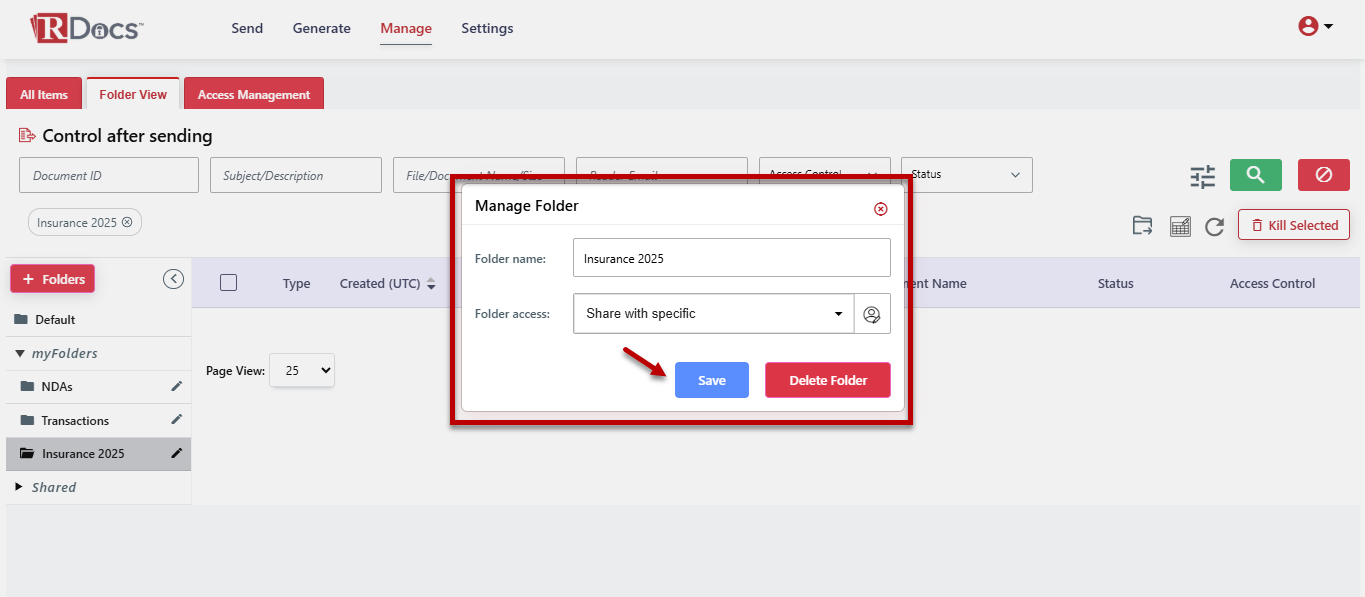Screen dimensions: 1365x597
Task: Click the pencil icon beside NDAs folder
Action: pos(177,386)
